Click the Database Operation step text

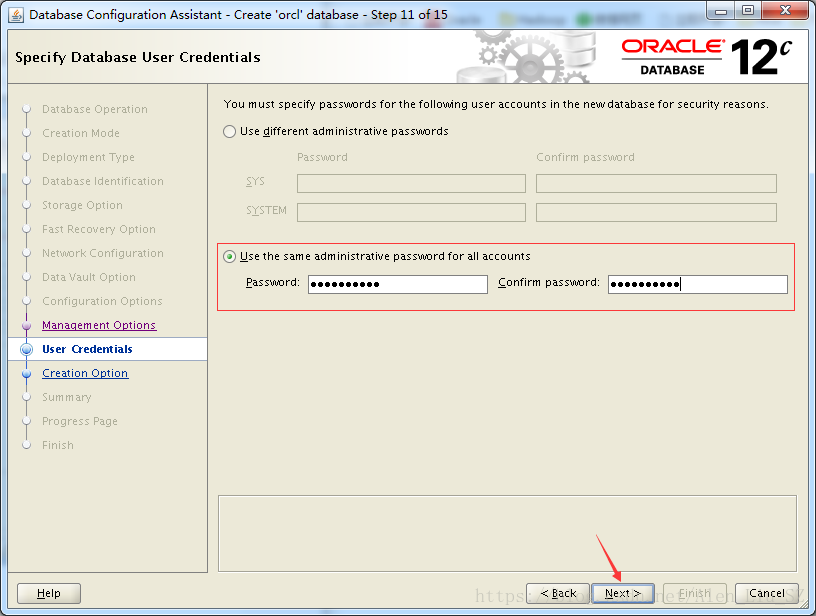click(x=95, y=109)
